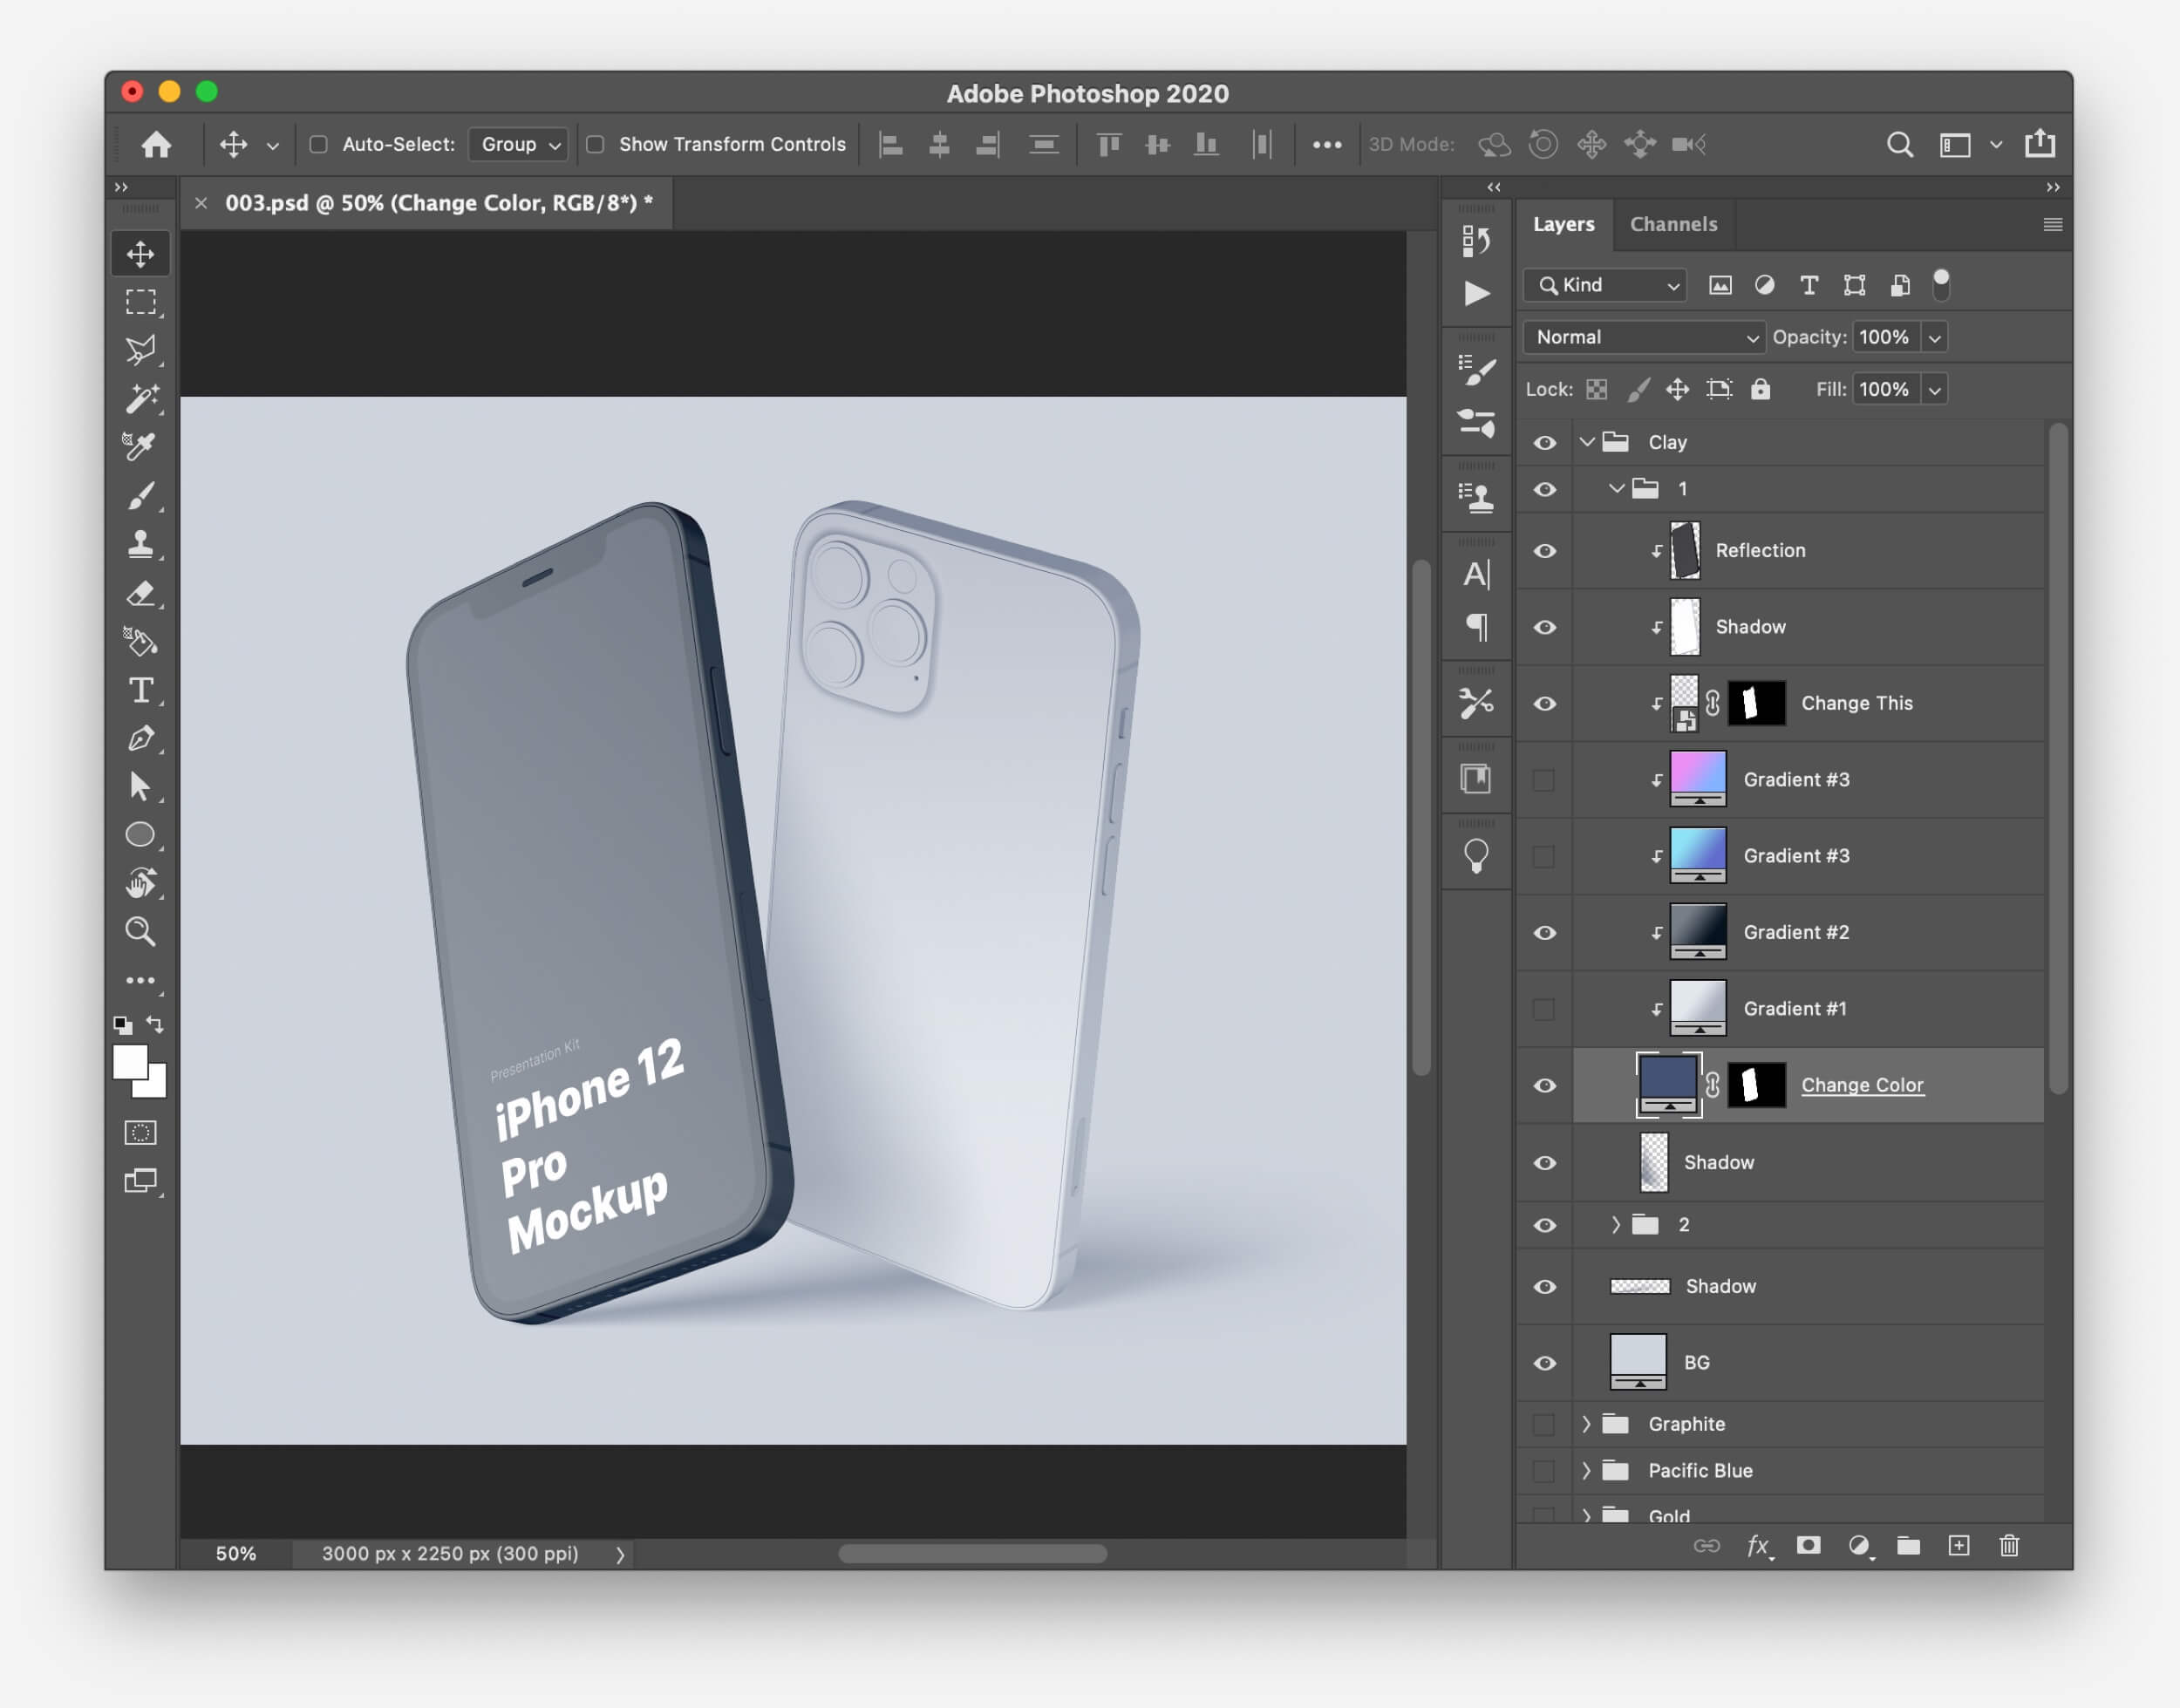
Task: Open the Fill slider dropdown arrow
Action: (1935, 390)
